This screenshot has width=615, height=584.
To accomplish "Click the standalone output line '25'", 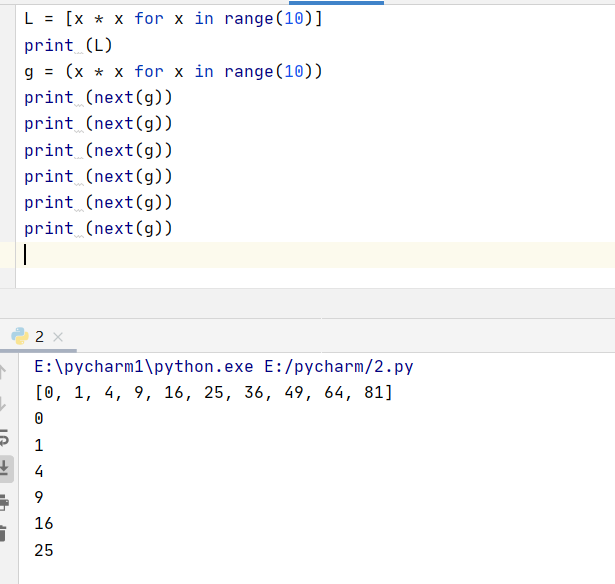I will (44, 550).
